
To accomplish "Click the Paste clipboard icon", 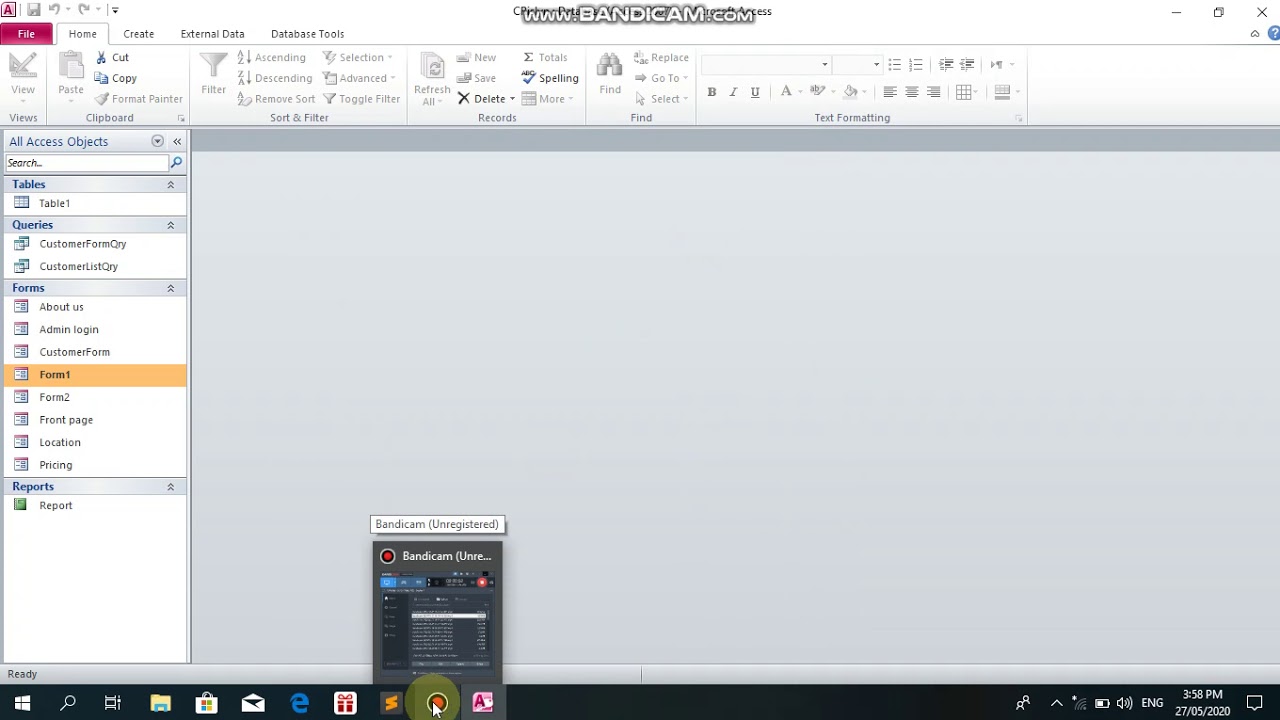I will pyautogui.click(x=71, y=66).
